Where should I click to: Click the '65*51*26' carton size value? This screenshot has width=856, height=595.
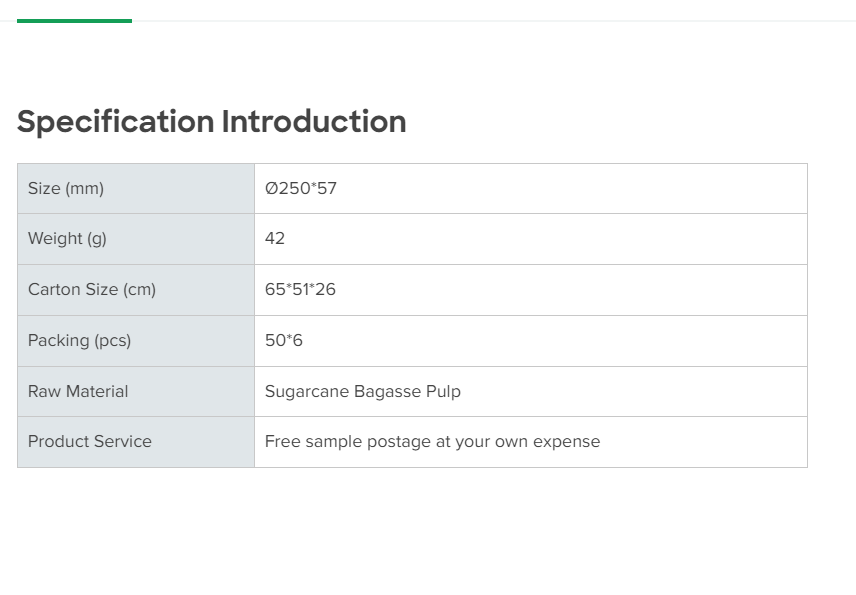[300, 290]
